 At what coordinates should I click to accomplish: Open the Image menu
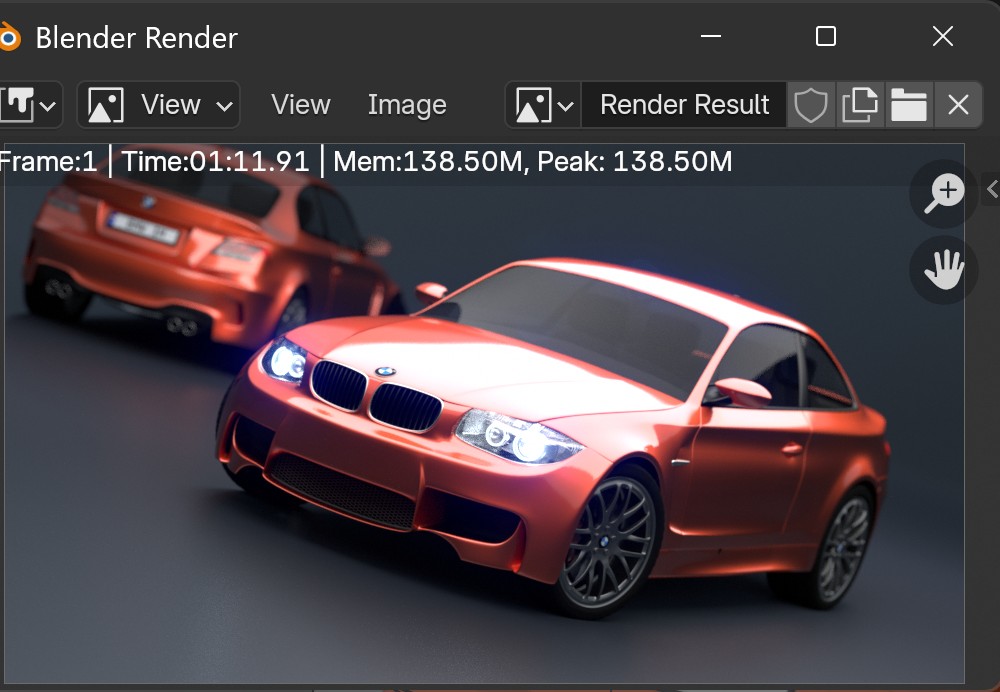click(407, 105)
